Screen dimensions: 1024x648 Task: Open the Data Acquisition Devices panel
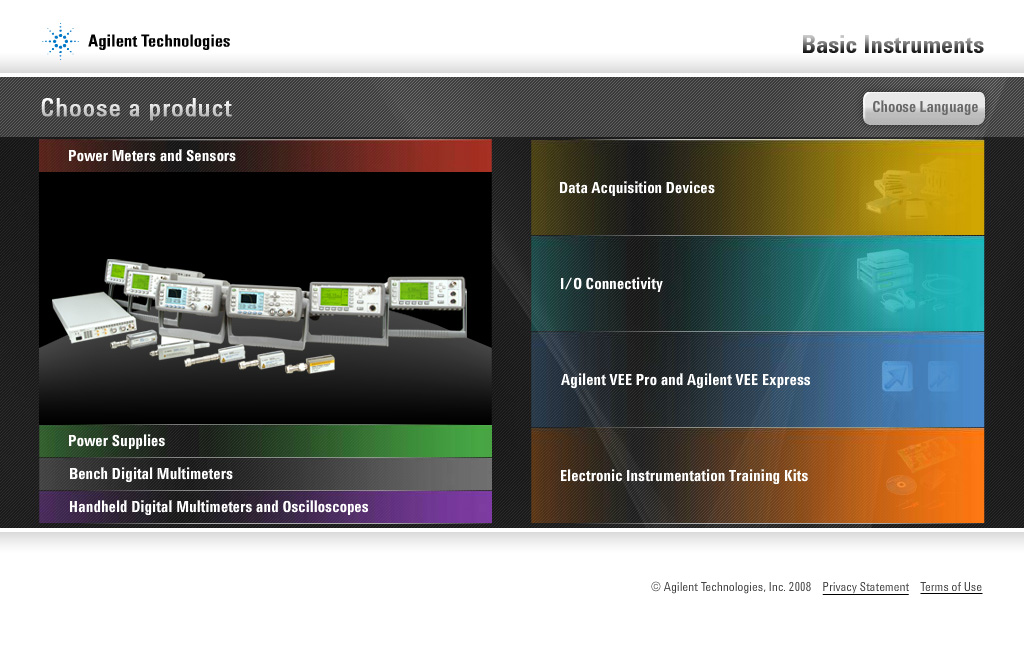tap(700, 187)
